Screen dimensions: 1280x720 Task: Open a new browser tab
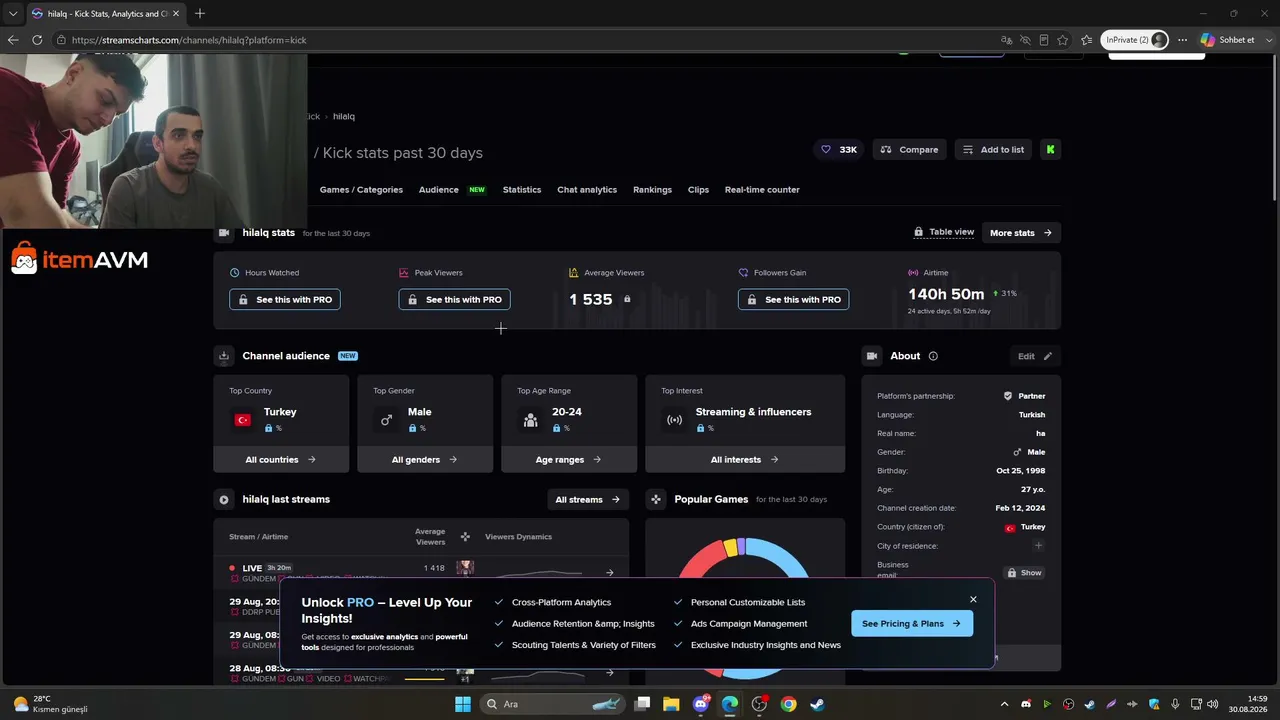pos(200,13)
